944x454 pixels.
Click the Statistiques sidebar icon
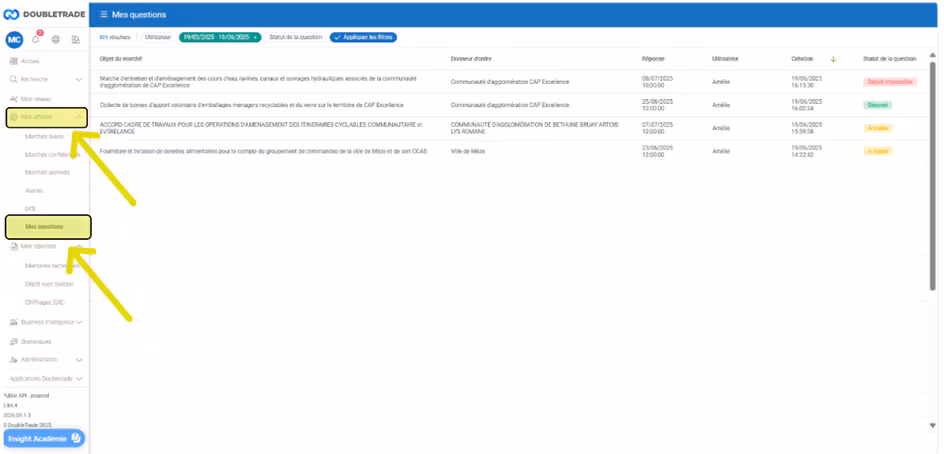[x=13, y=341]
